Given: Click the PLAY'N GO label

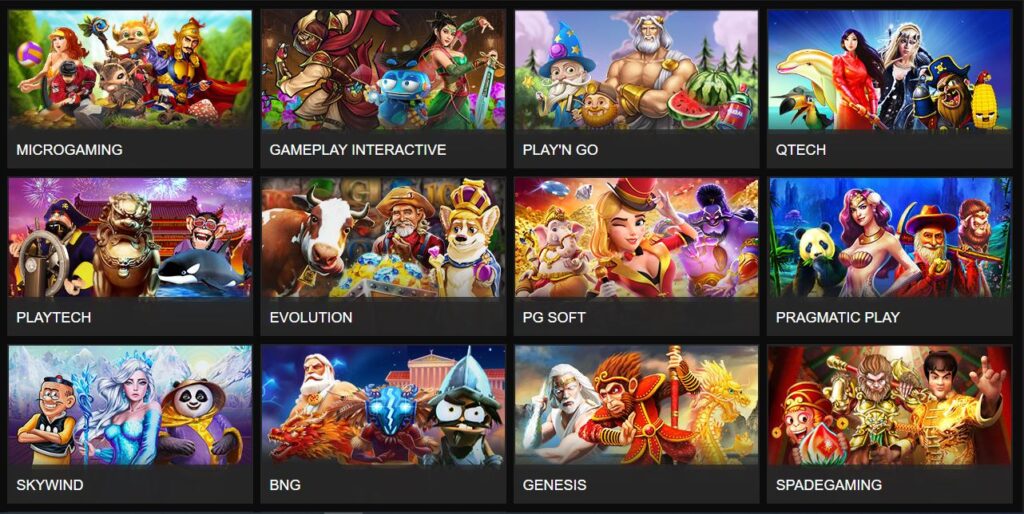Looking at the screenshot, I should point(560,150).
